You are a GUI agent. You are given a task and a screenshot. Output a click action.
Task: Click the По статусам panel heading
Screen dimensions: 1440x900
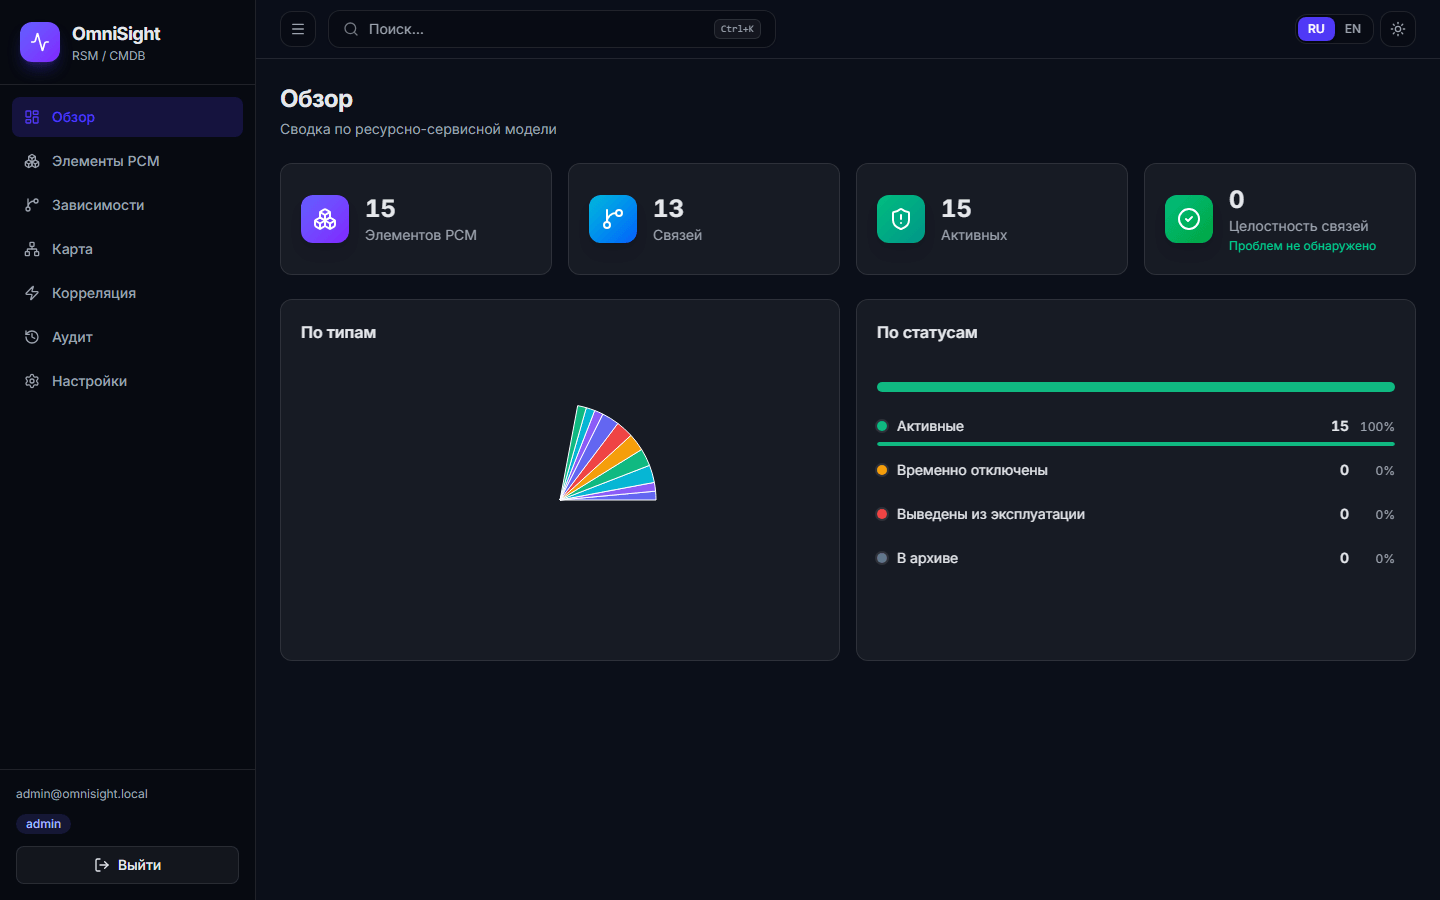tap(927, 332)
